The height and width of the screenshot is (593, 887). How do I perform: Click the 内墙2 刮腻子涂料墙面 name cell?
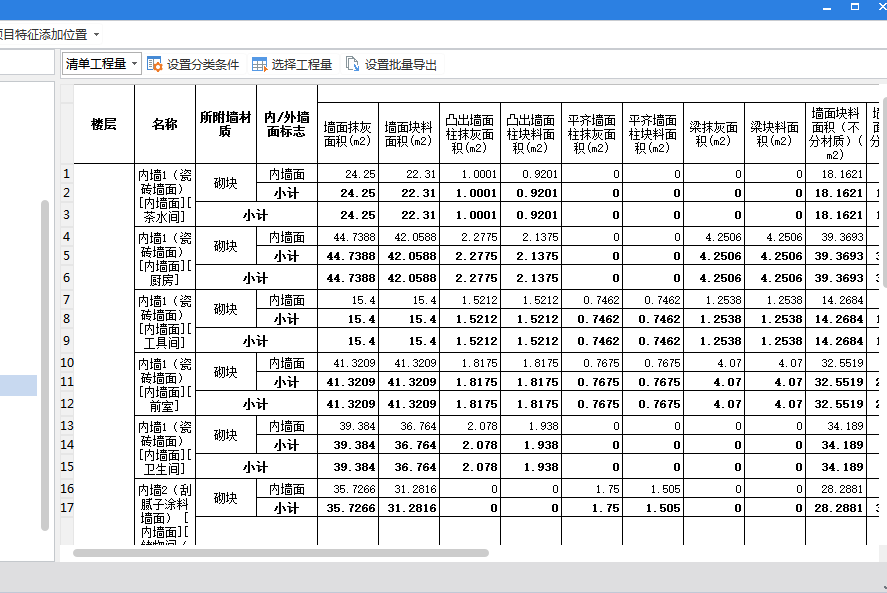click(165, 512)
